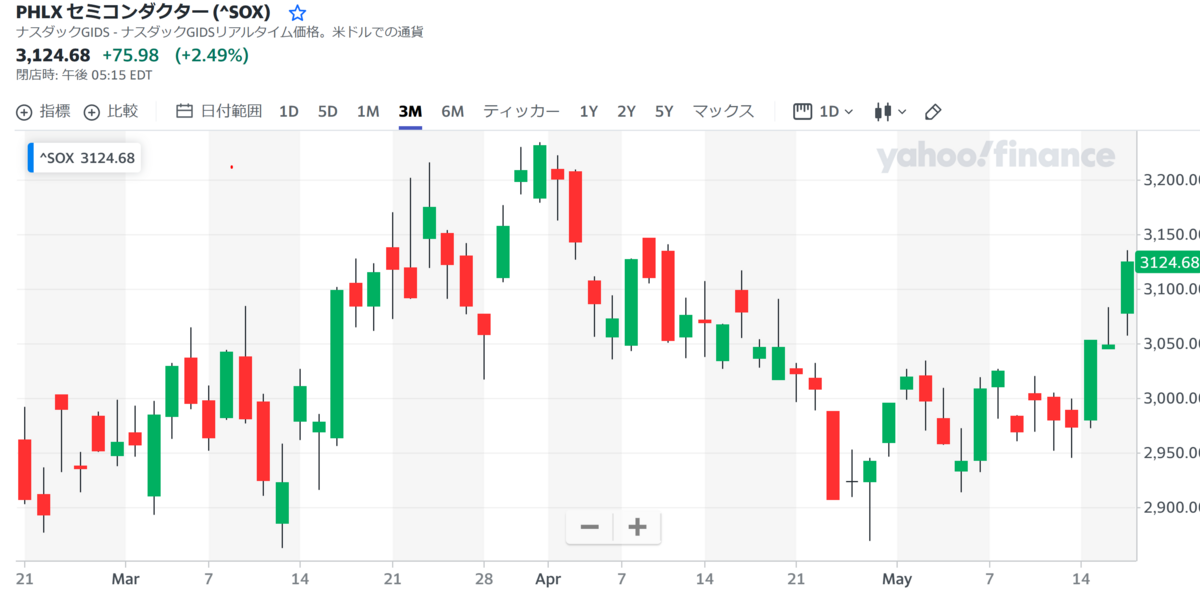Click the 2,900.00 price axis label

[1170, 508]
